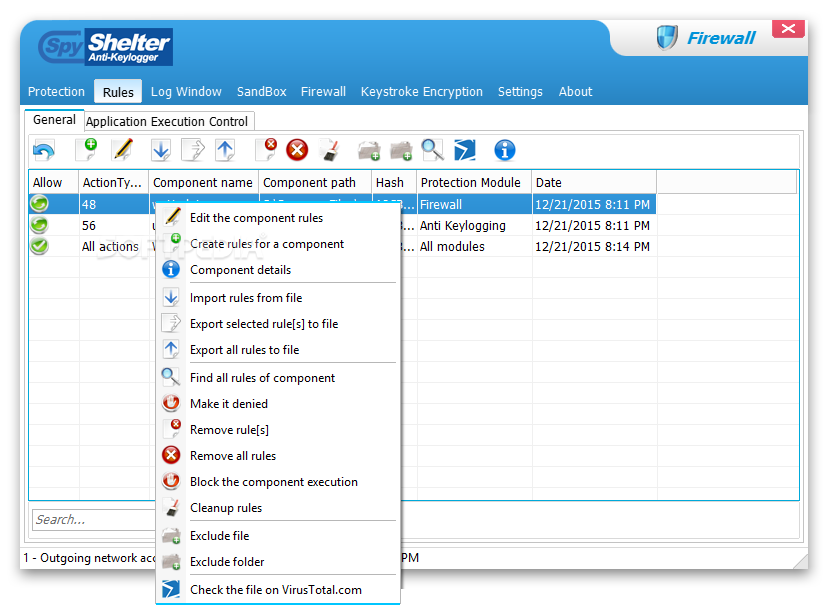The image size is (828, 605).
Task: Choose Exclude file menu entry
Action: [278, 535]
